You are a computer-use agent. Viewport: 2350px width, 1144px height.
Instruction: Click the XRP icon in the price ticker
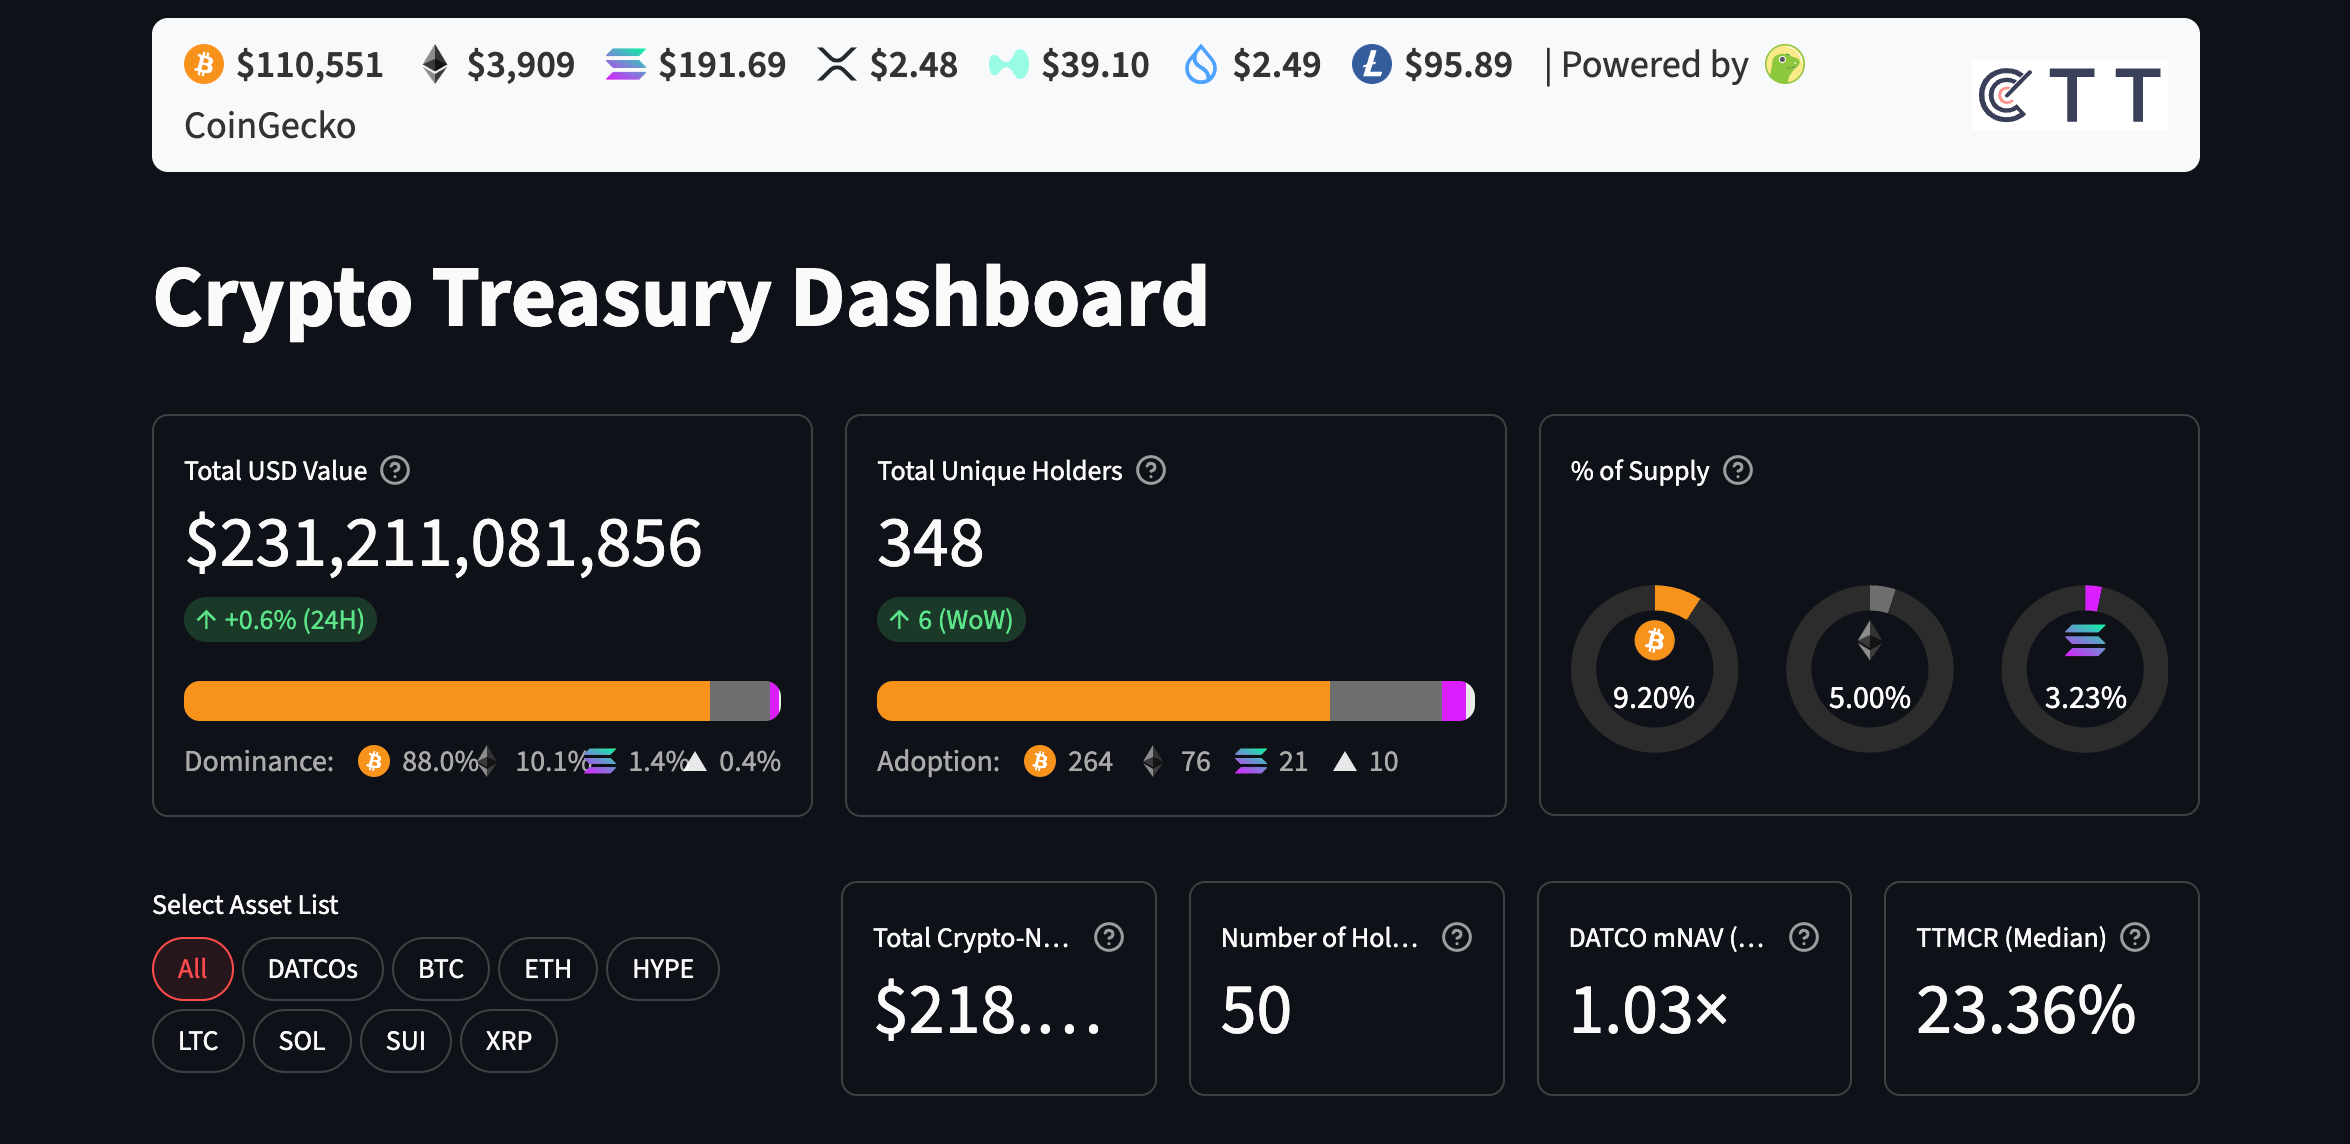pyautogui.click(x=837, y=65)
